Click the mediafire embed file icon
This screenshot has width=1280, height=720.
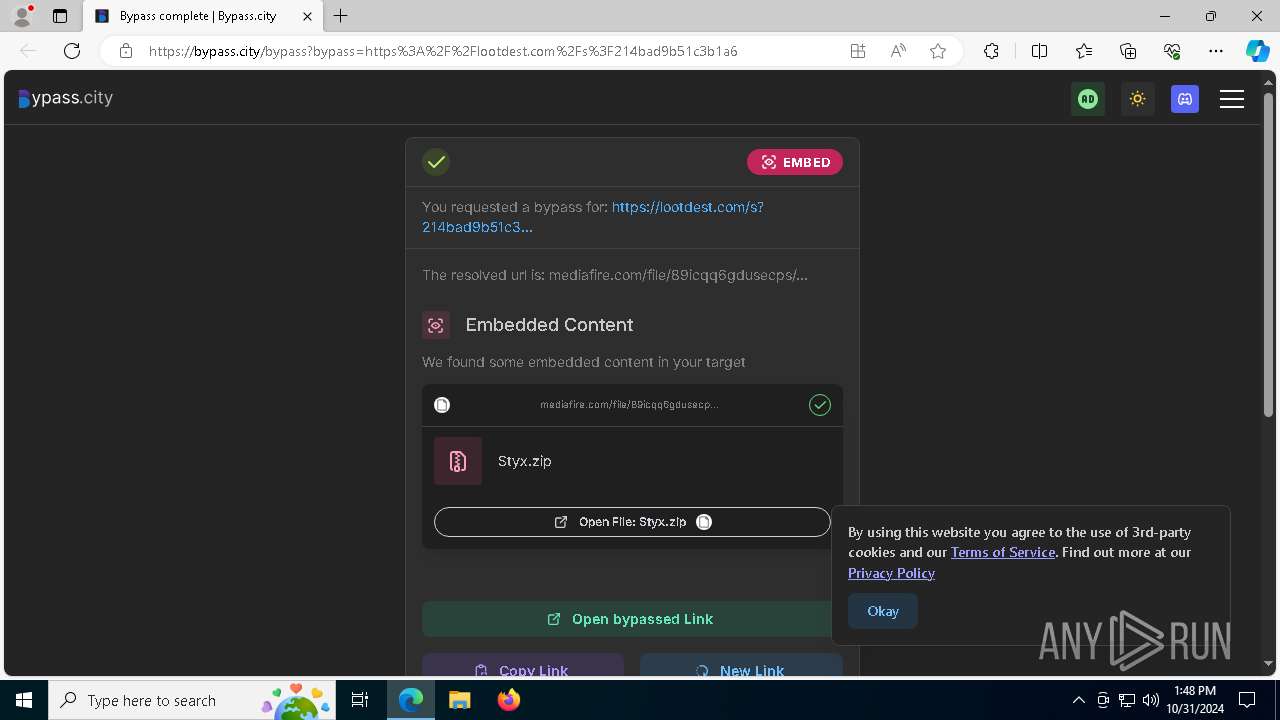(x=442, y=405)
